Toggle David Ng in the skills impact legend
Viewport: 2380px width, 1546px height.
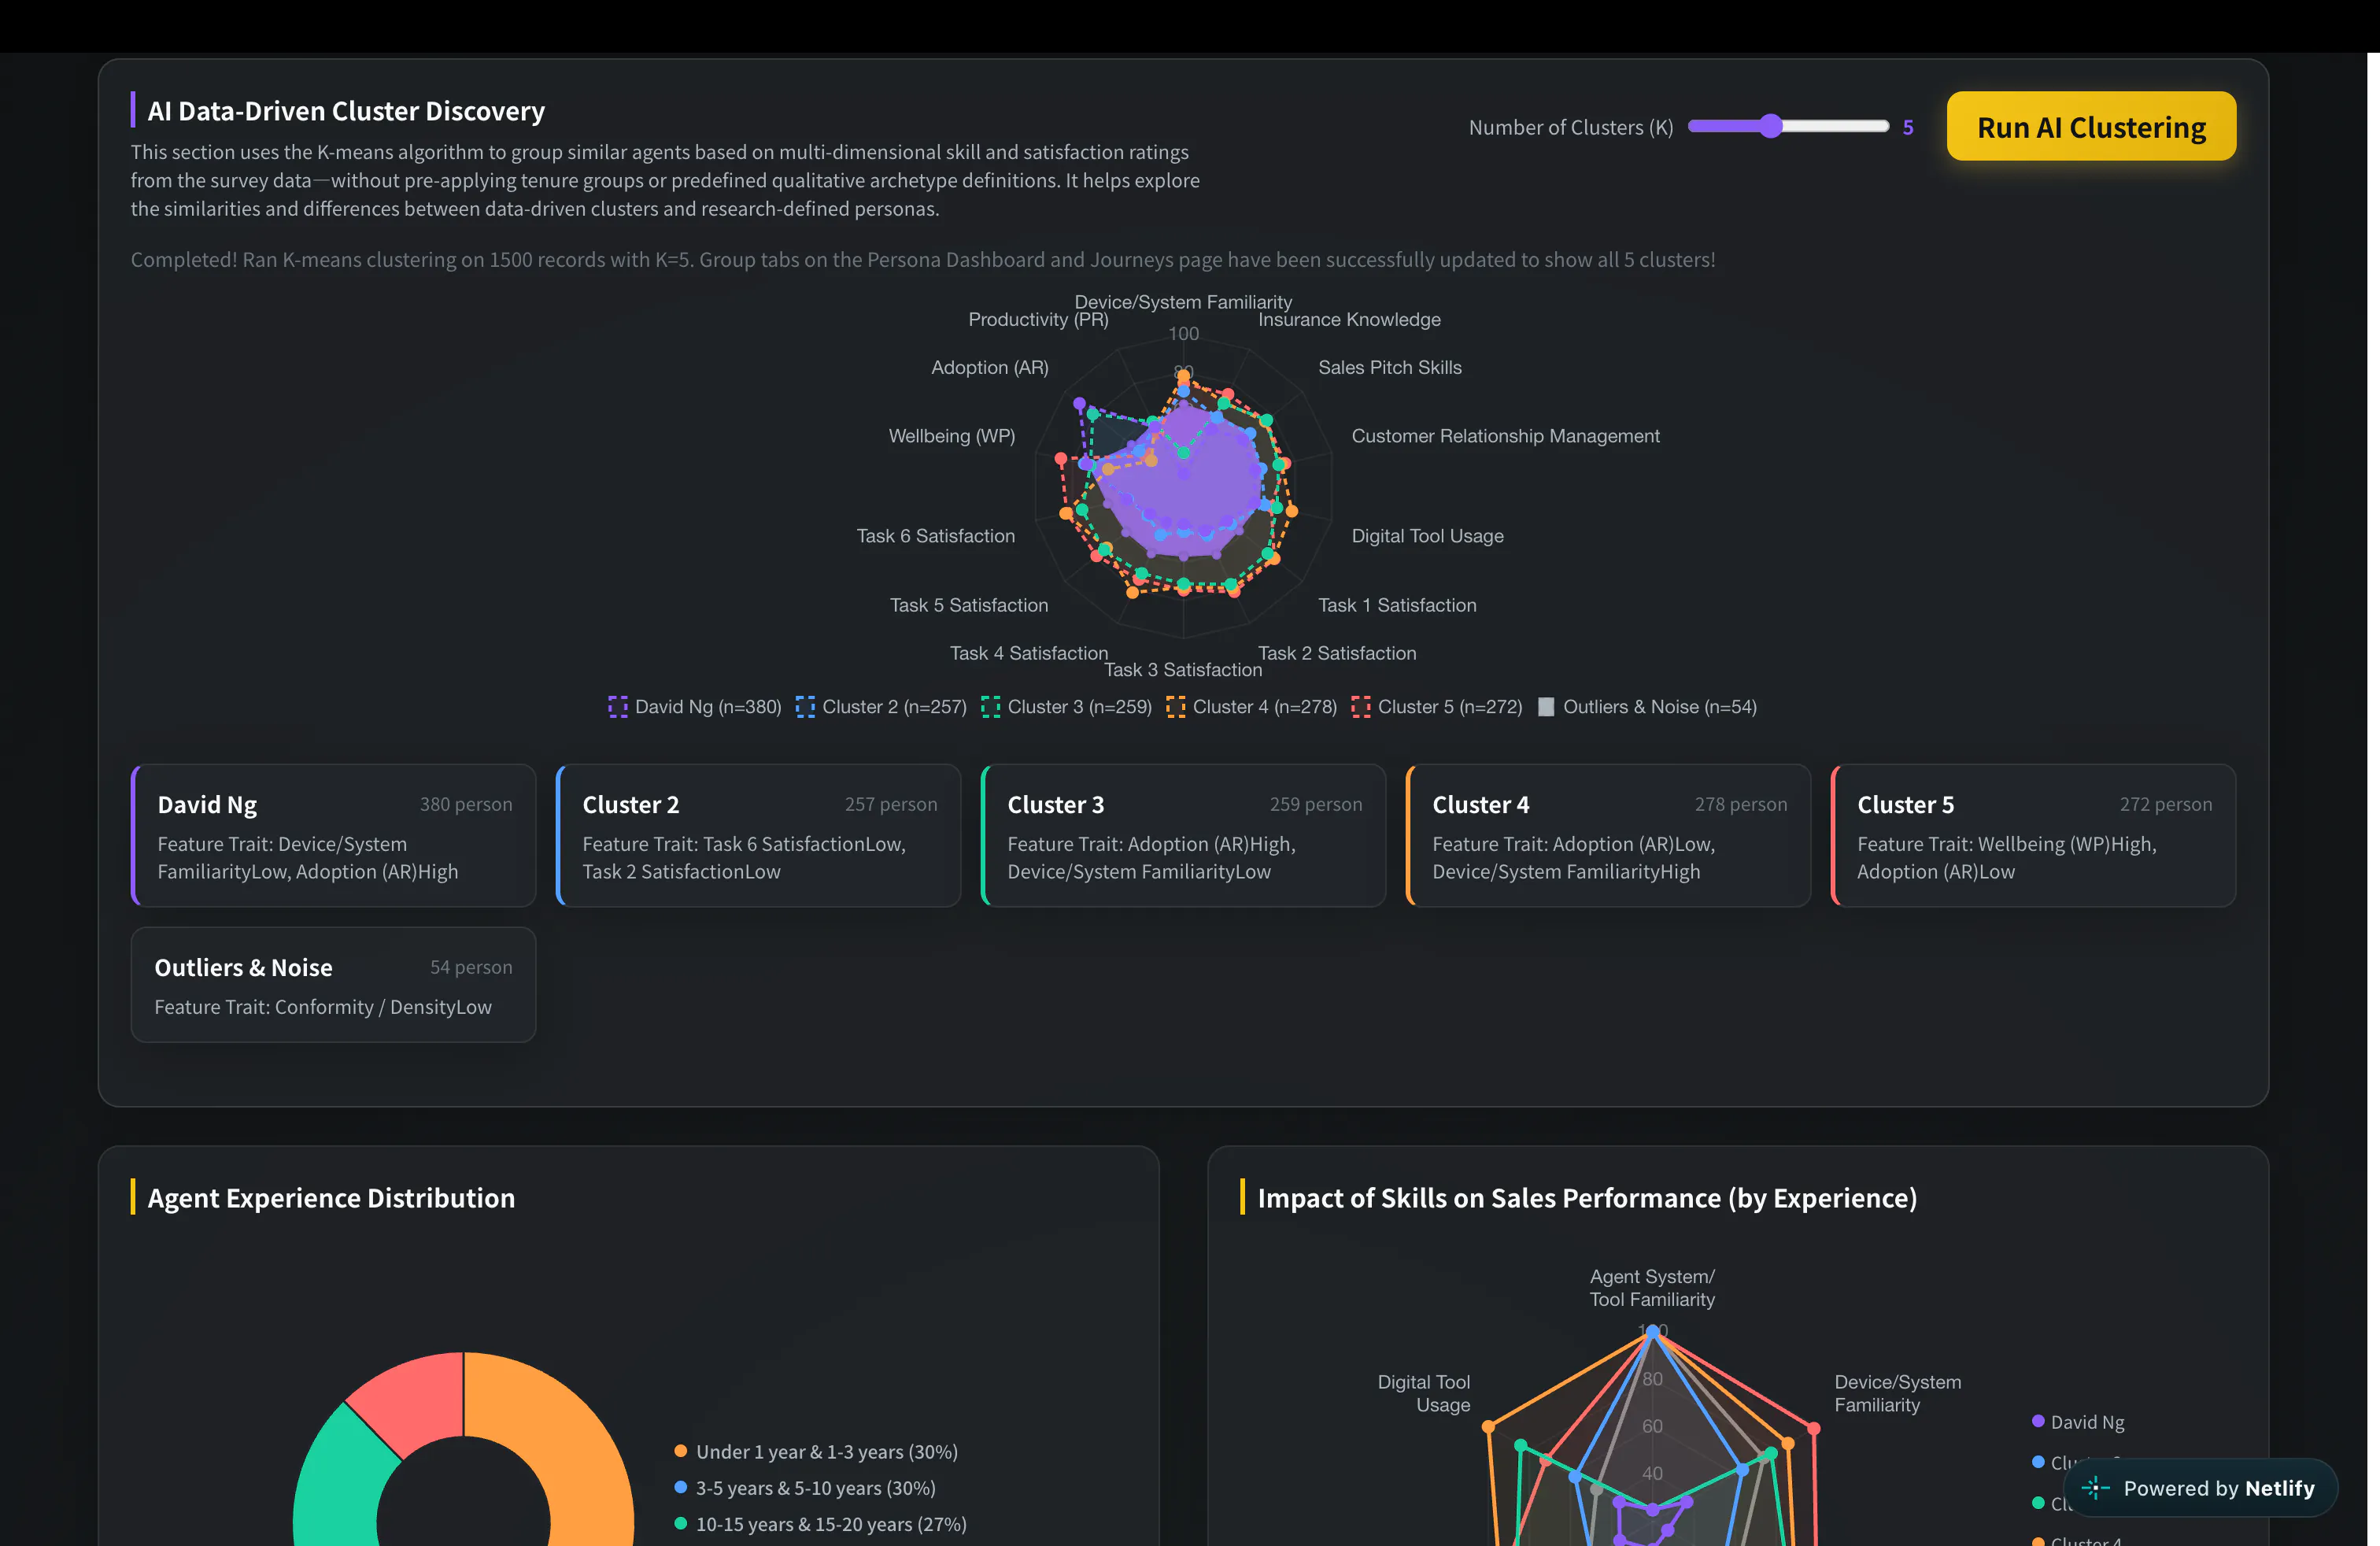[2077, 1422]
